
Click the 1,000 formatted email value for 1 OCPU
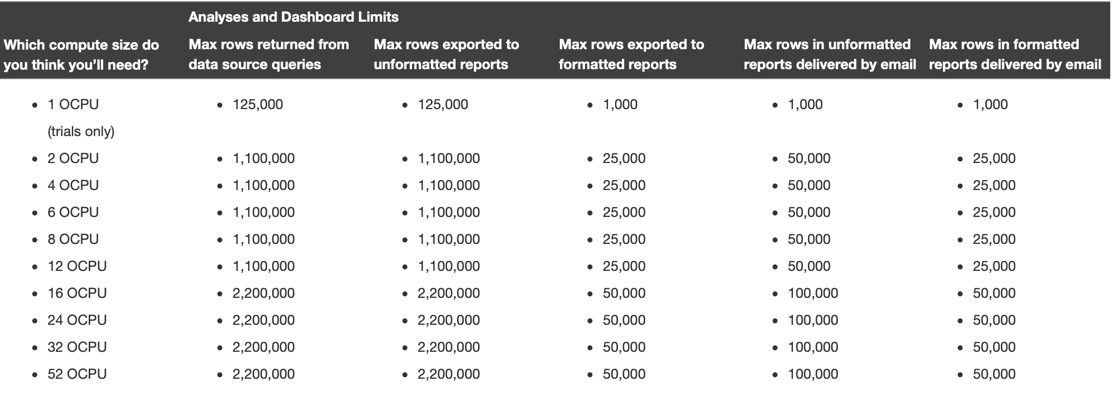coord(990,104)
